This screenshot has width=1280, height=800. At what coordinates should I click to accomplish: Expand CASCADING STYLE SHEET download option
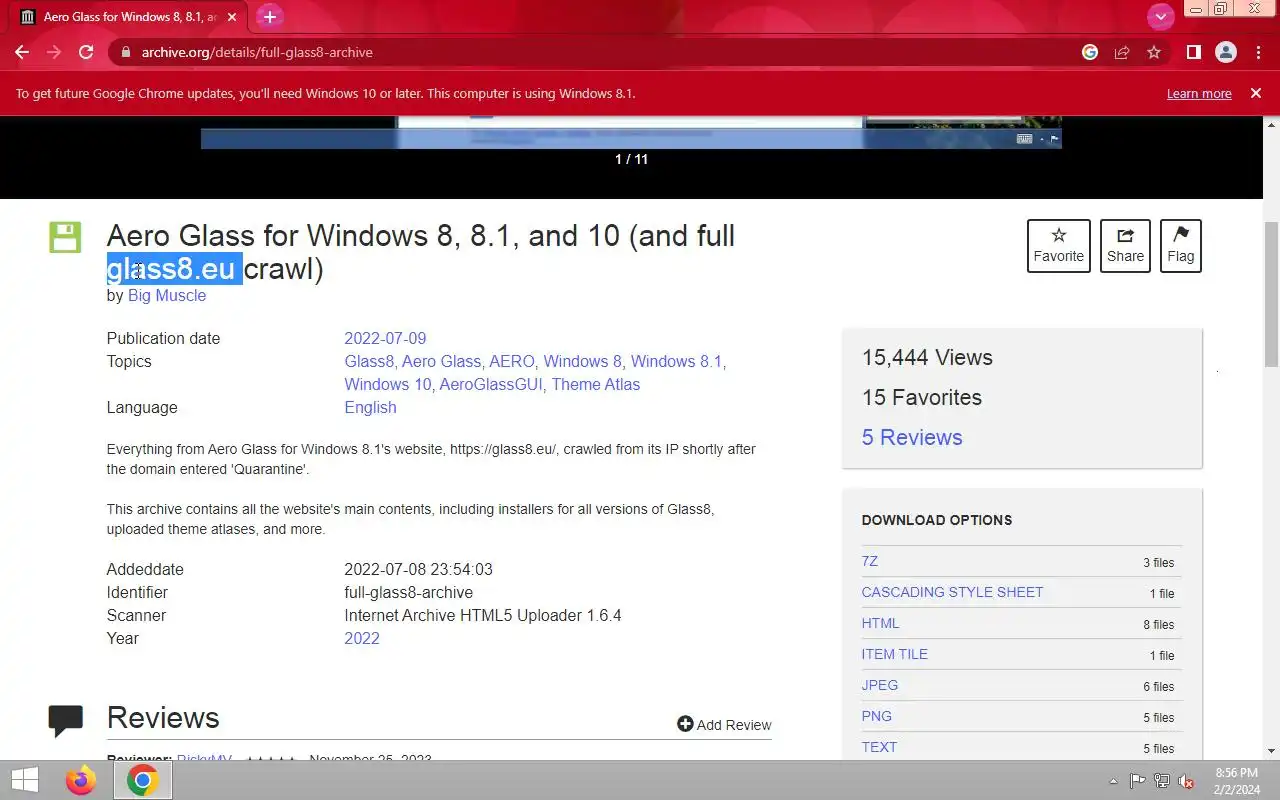[x=952, y=592]
